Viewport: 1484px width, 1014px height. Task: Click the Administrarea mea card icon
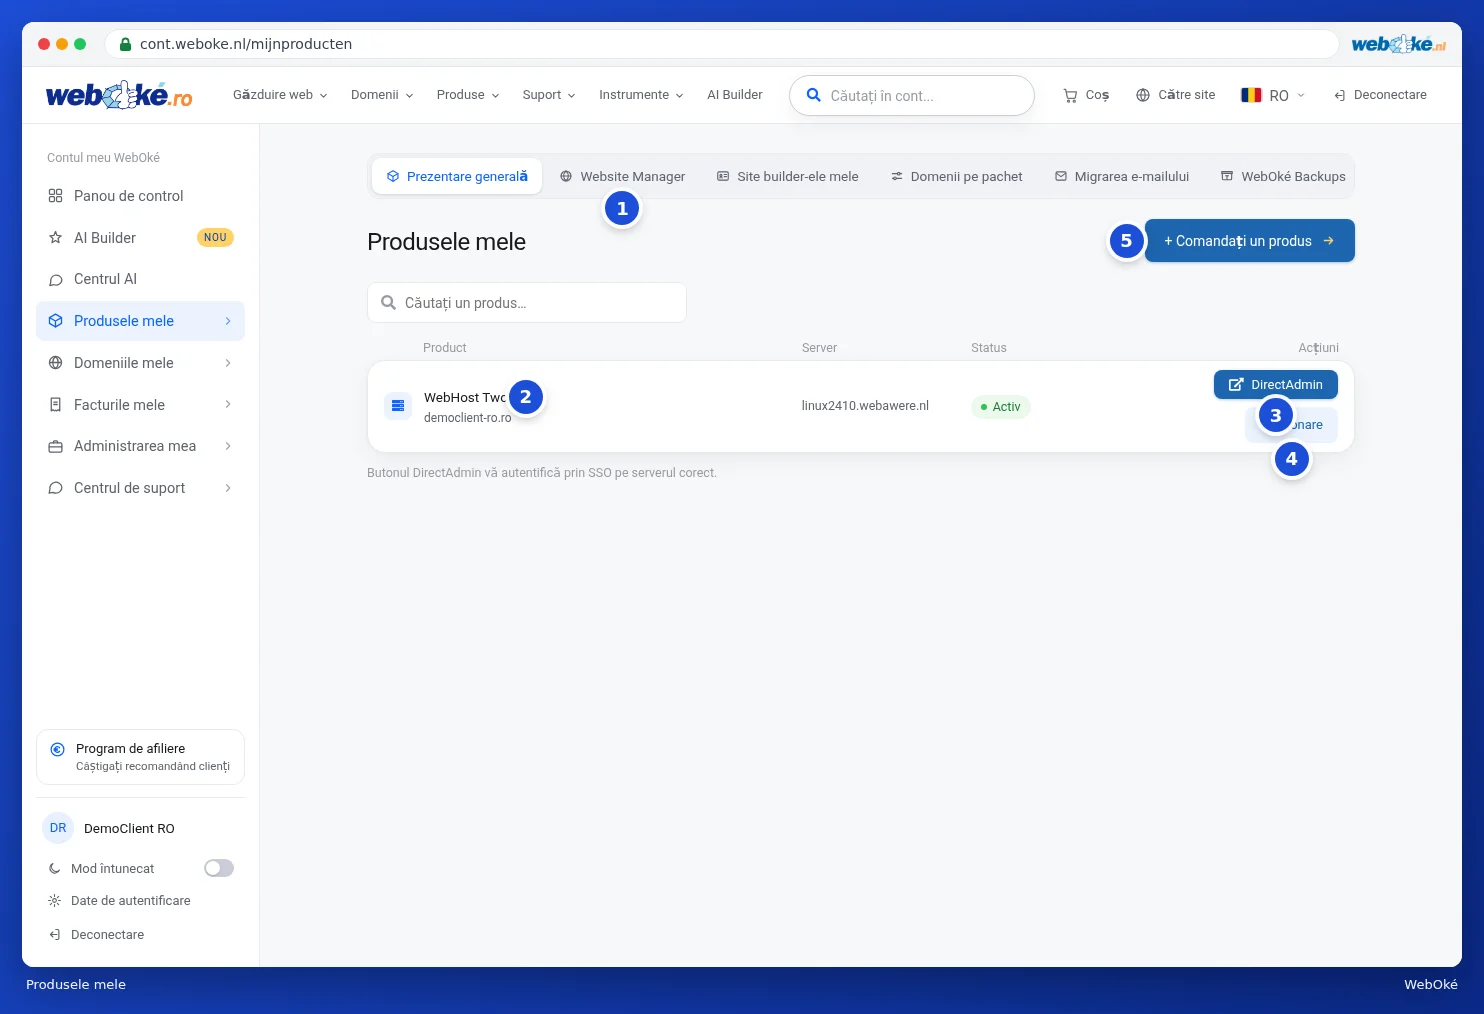56,446
